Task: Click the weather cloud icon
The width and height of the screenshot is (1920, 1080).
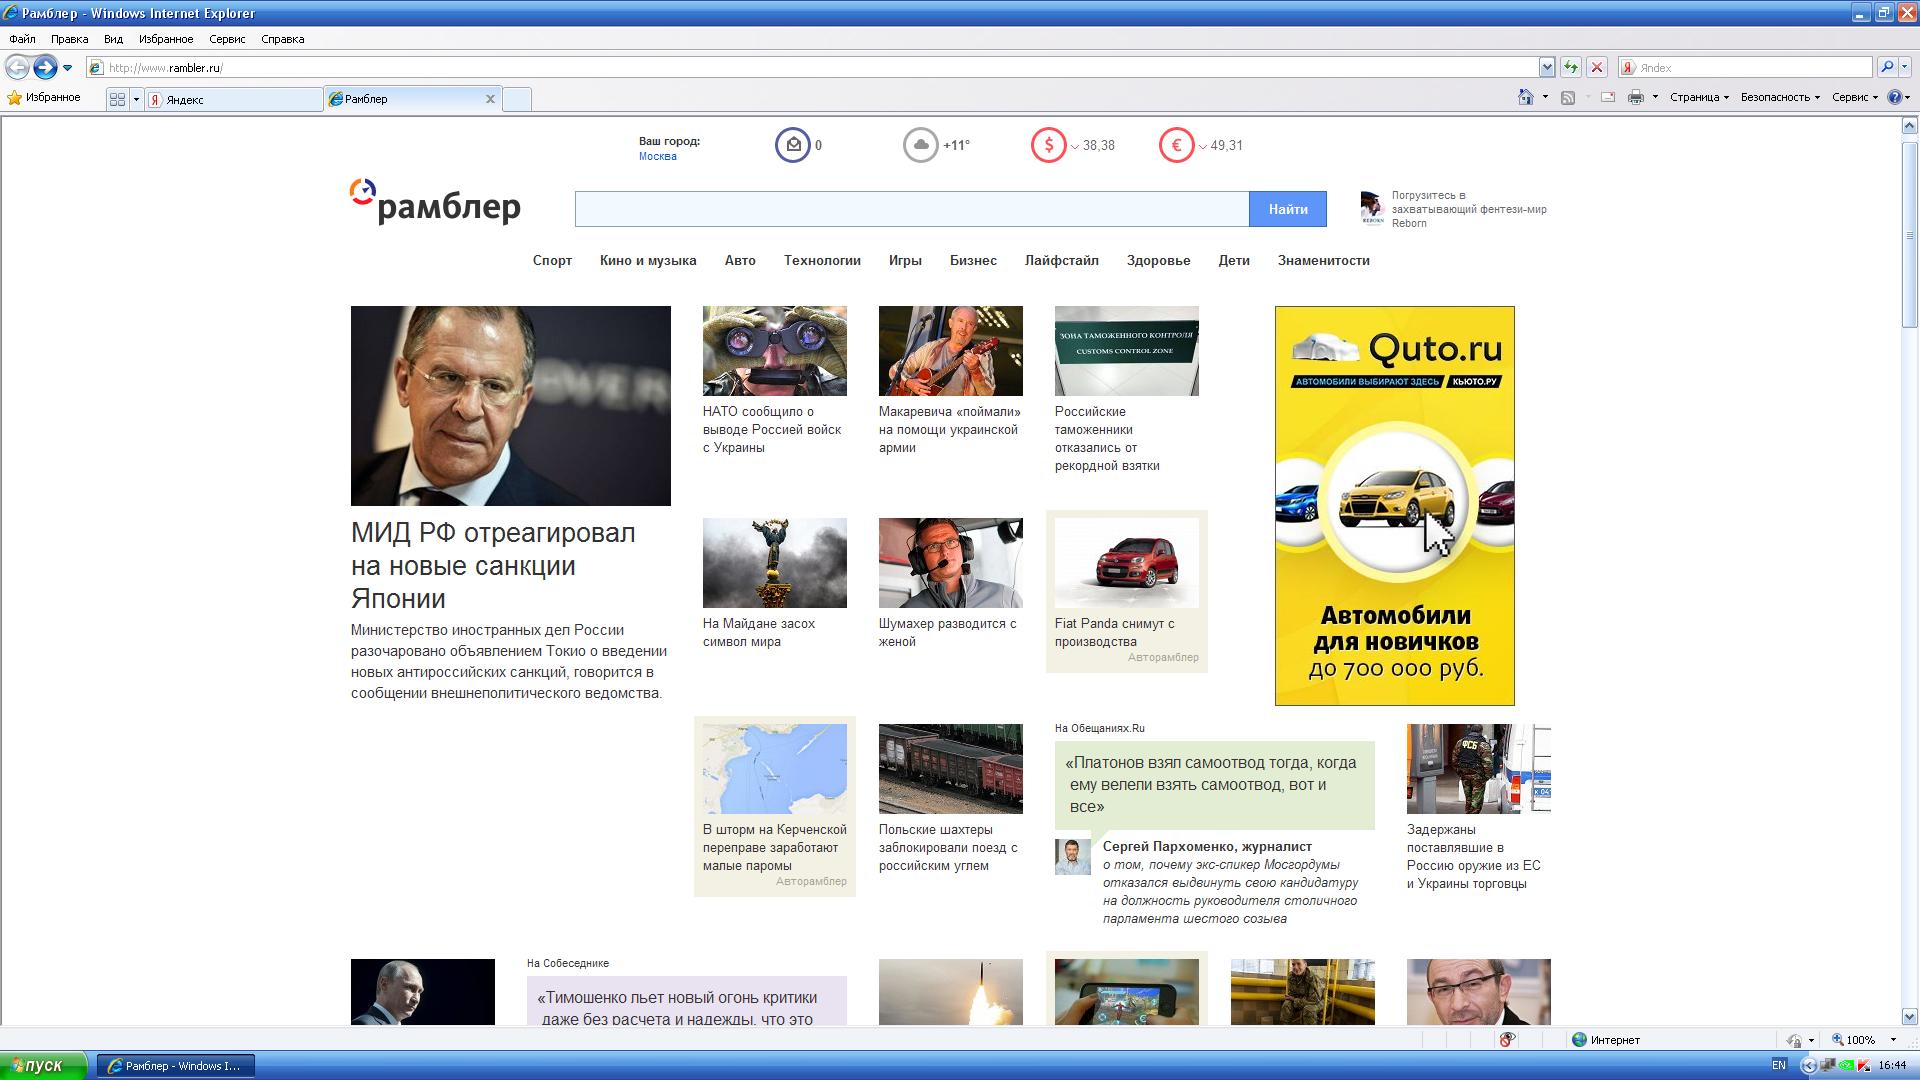Action: 920,145
